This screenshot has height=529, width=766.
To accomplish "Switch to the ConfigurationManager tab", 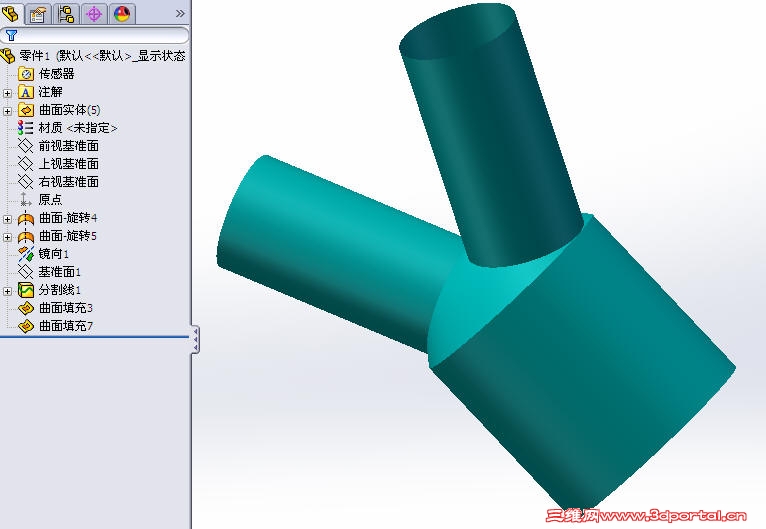I will point(66,14).
